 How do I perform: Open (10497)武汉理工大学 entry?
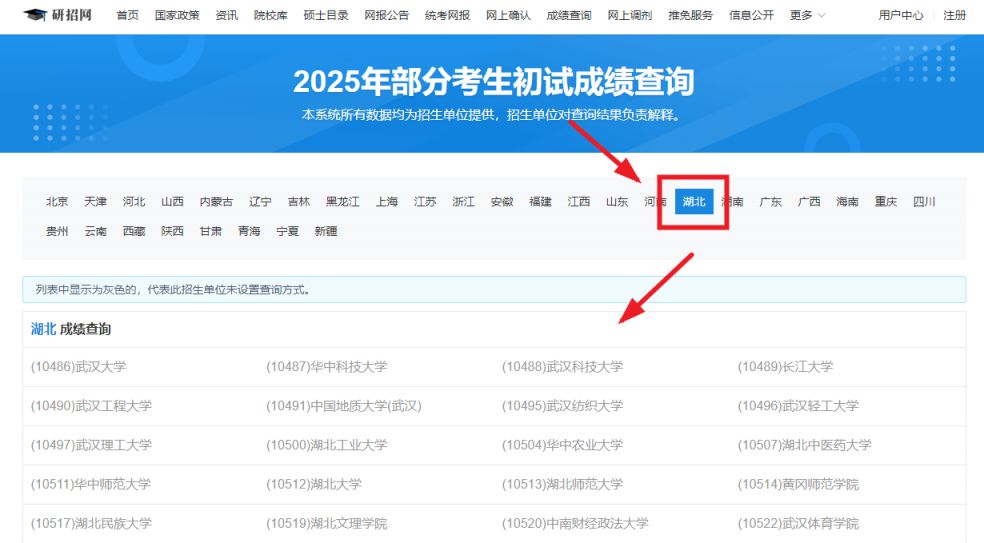(91, 445)
